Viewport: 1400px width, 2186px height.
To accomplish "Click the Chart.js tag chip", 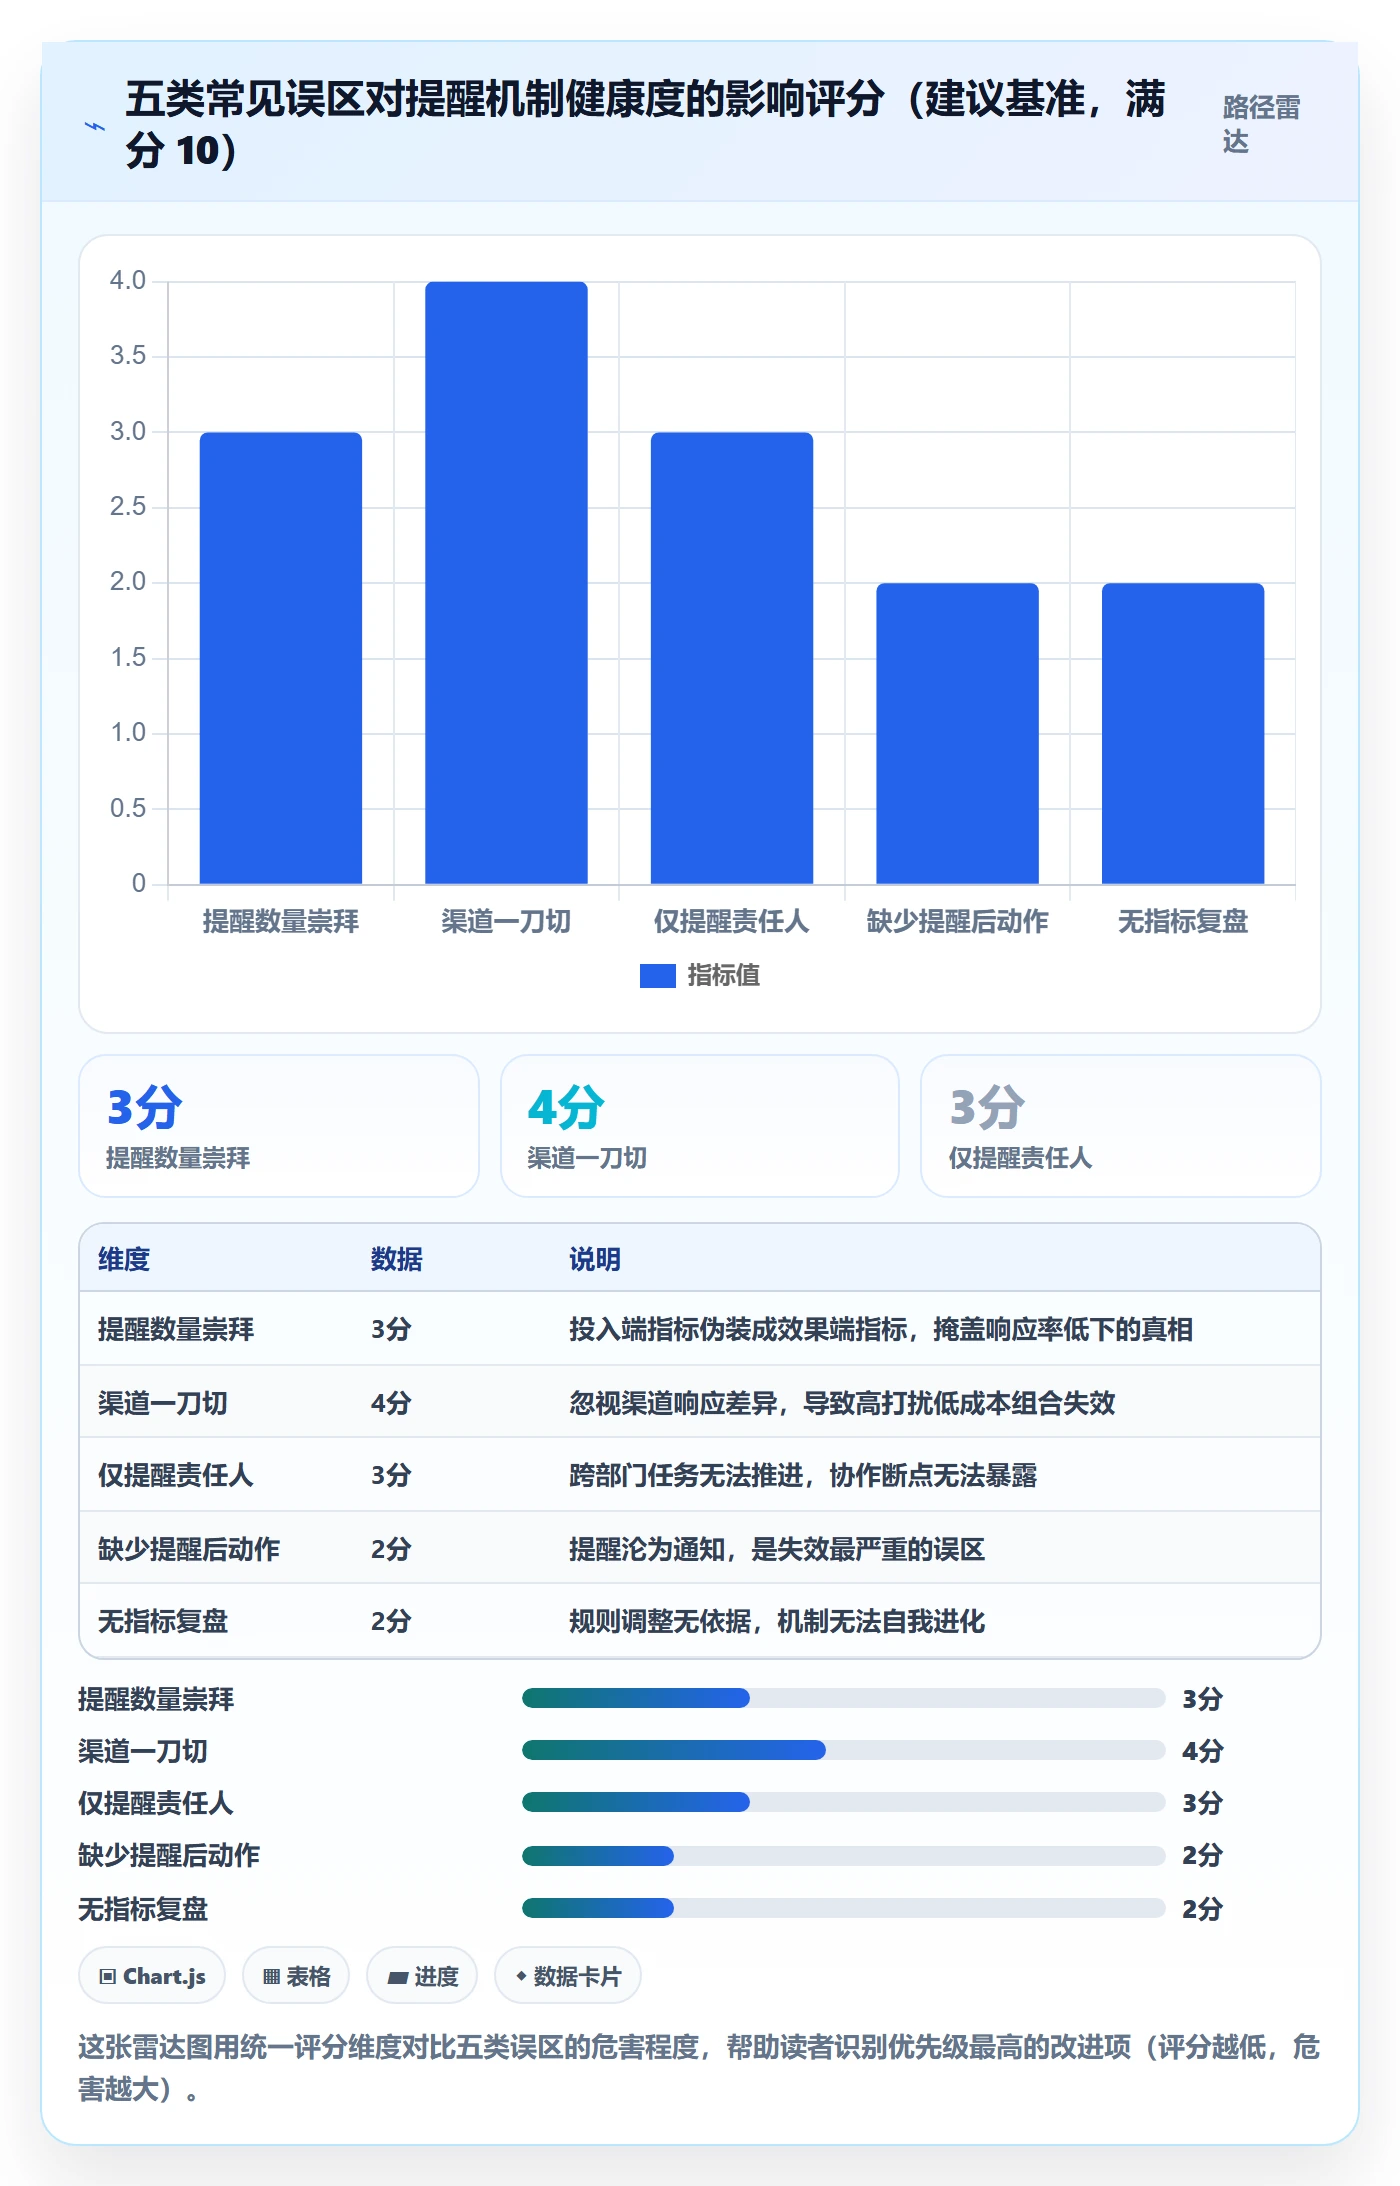I will [152, 1976].
